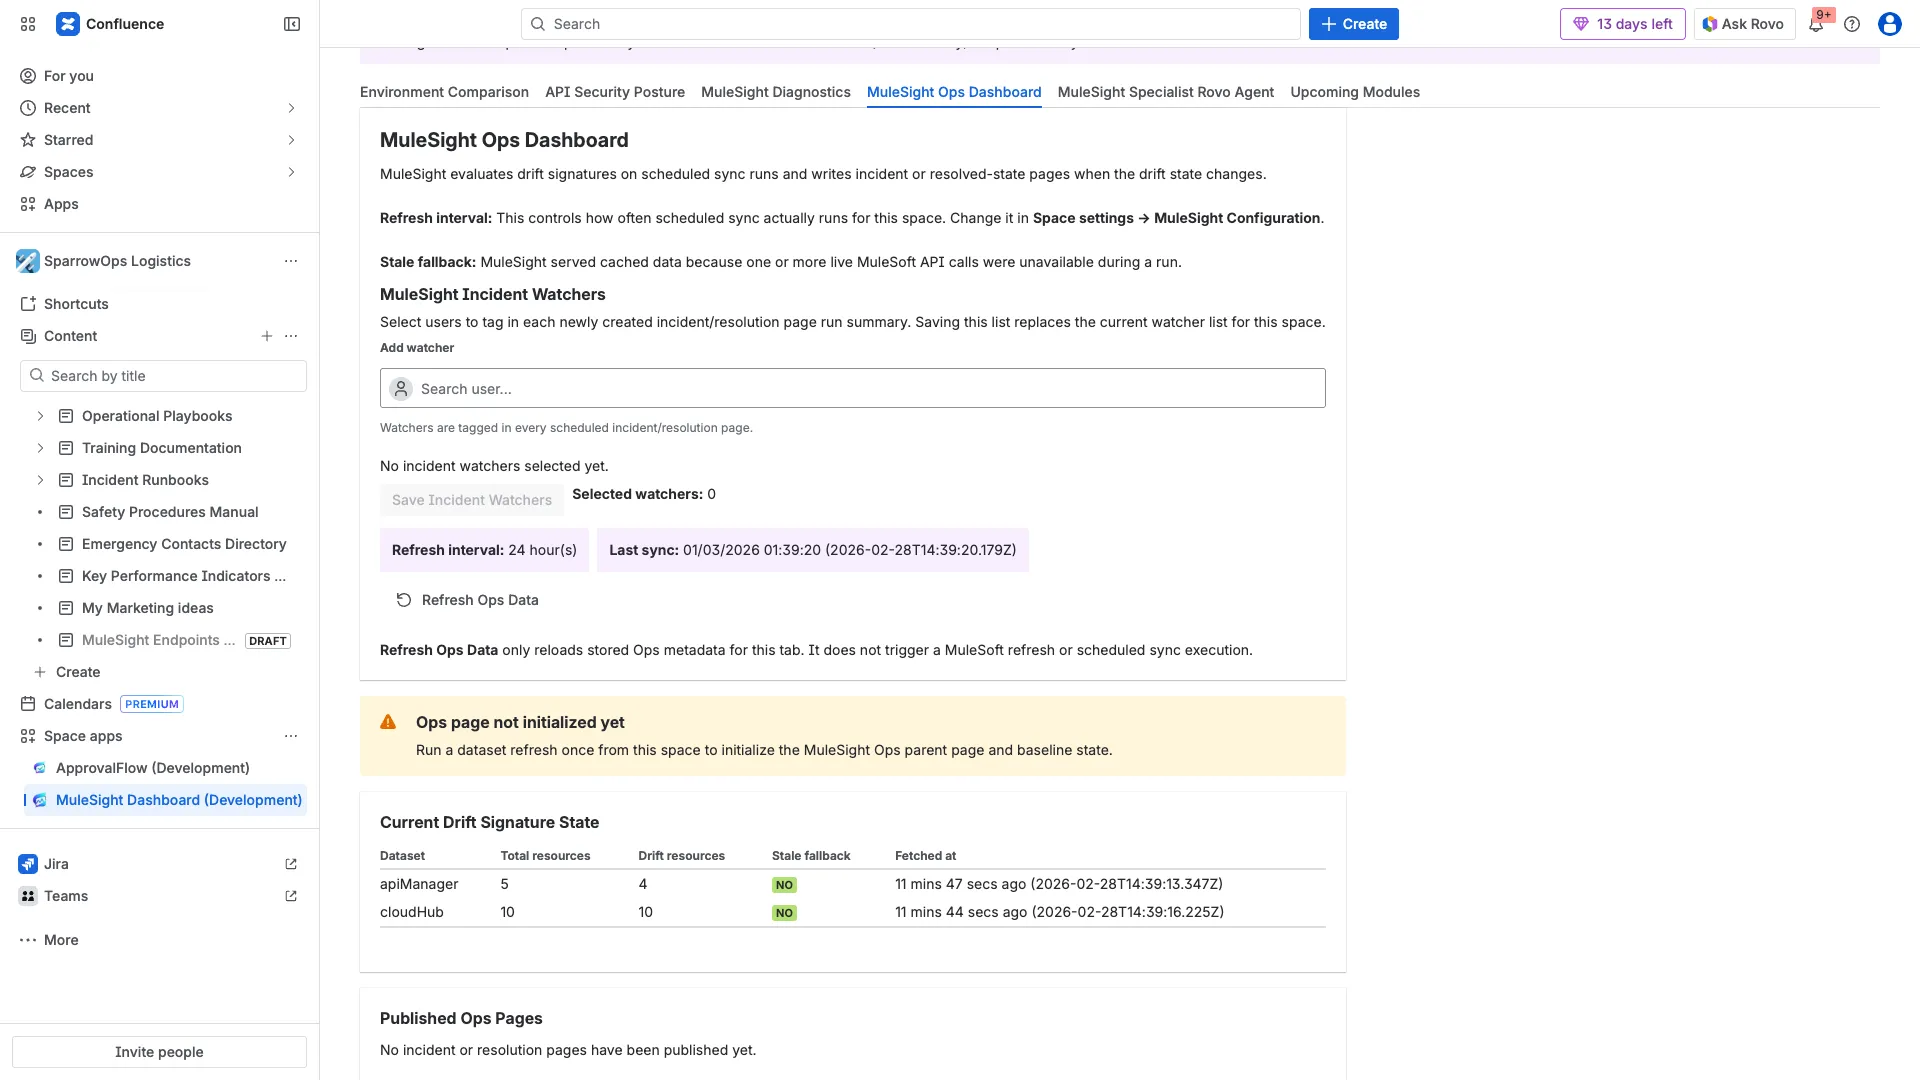Viewport: 1920px width, 1080px height.
Task: Add new content with the plus icon
Action: 267,336
